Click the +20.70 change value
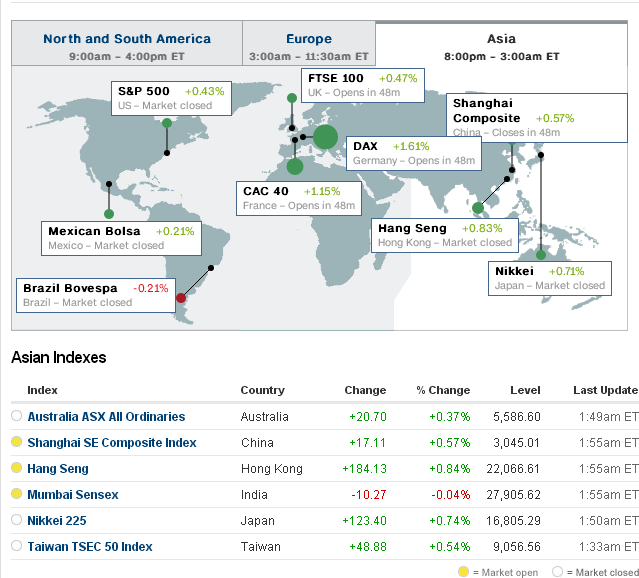Viewport: 639px width, 578px height. point(368,417)
